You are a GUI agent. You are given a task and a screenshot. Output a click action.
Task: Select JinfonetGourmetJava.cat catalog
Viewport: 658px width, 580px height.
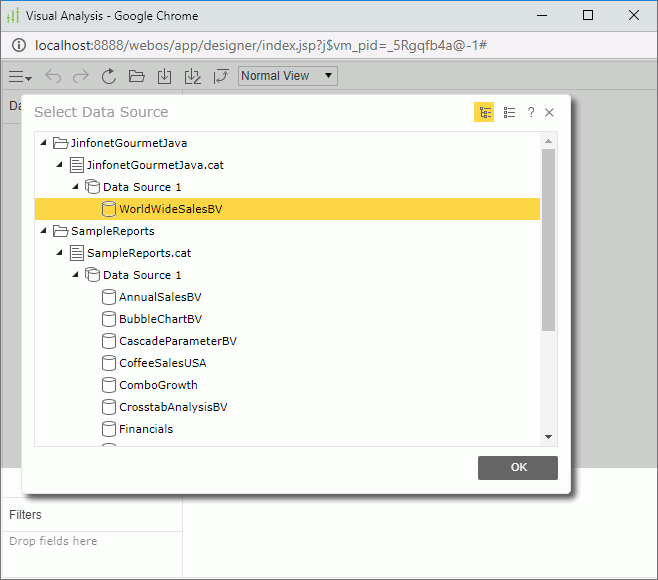click(x=155, y=165)
